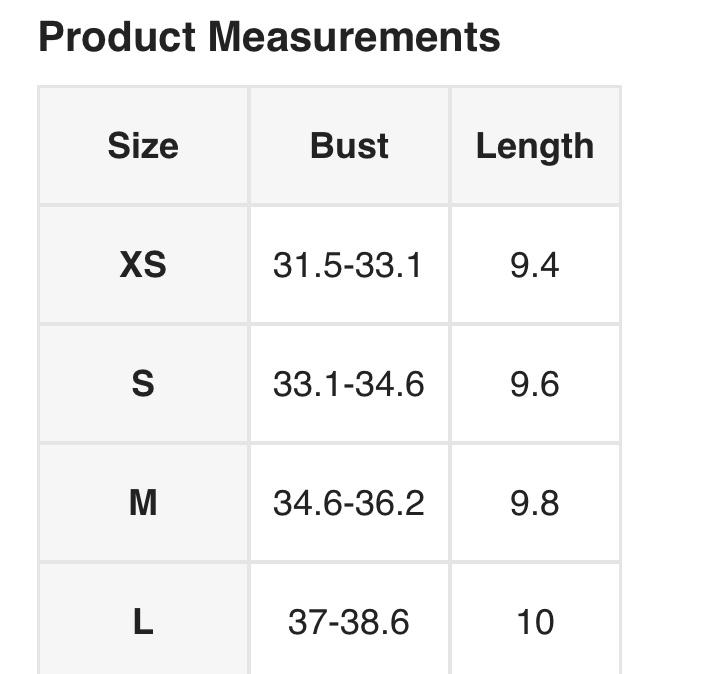Viewport: 712px width, 674px height.
Task: Select the M bust cell 34.6-36.2
Action: 348,503
